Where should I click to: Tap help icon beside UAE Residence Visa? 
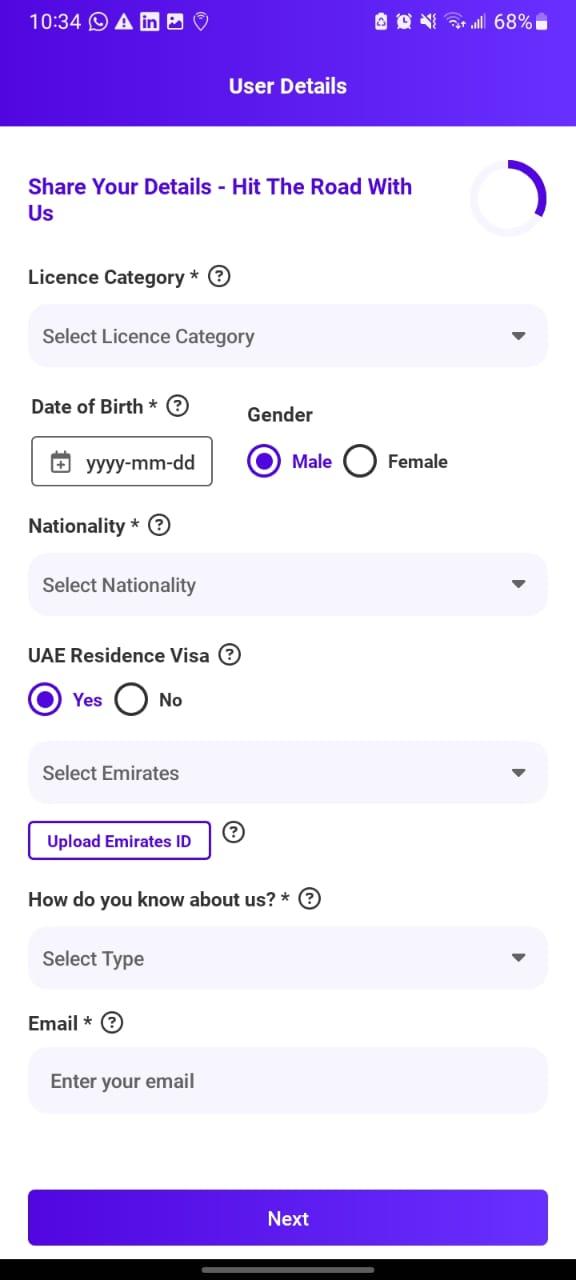coord(229,655)
